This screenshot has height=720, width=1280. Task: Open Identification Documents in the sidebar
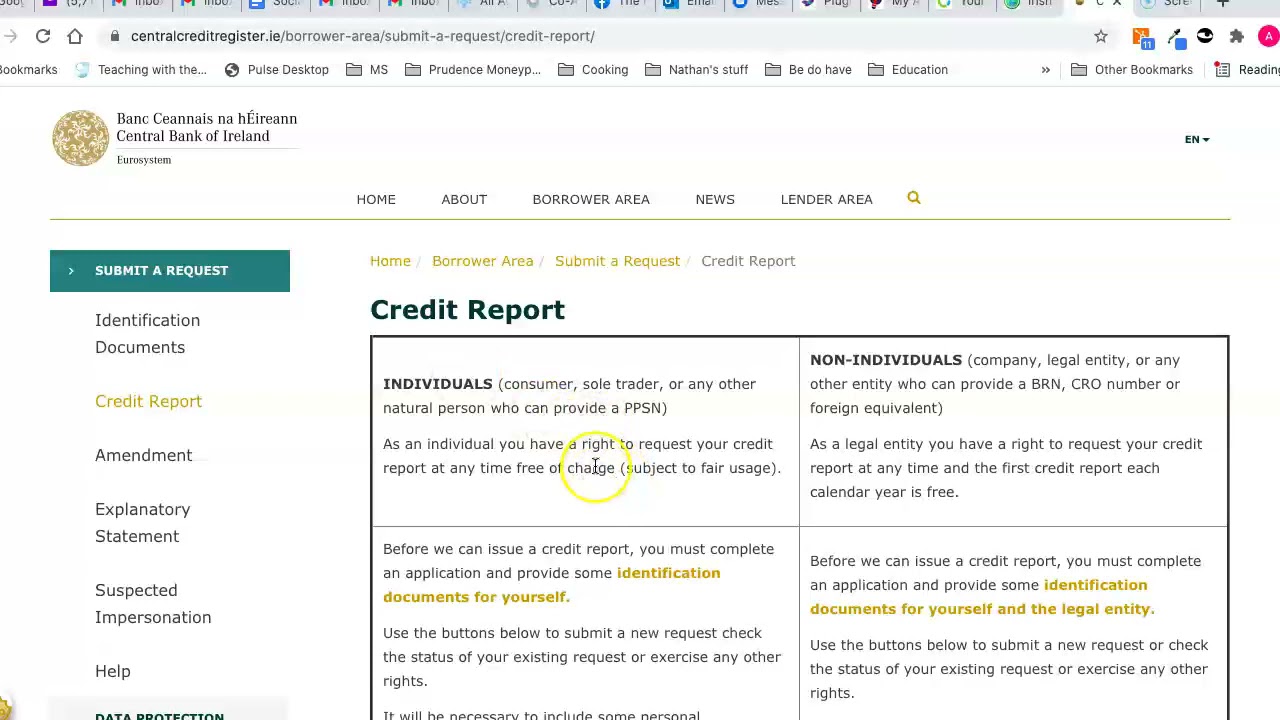pos(147,333)
